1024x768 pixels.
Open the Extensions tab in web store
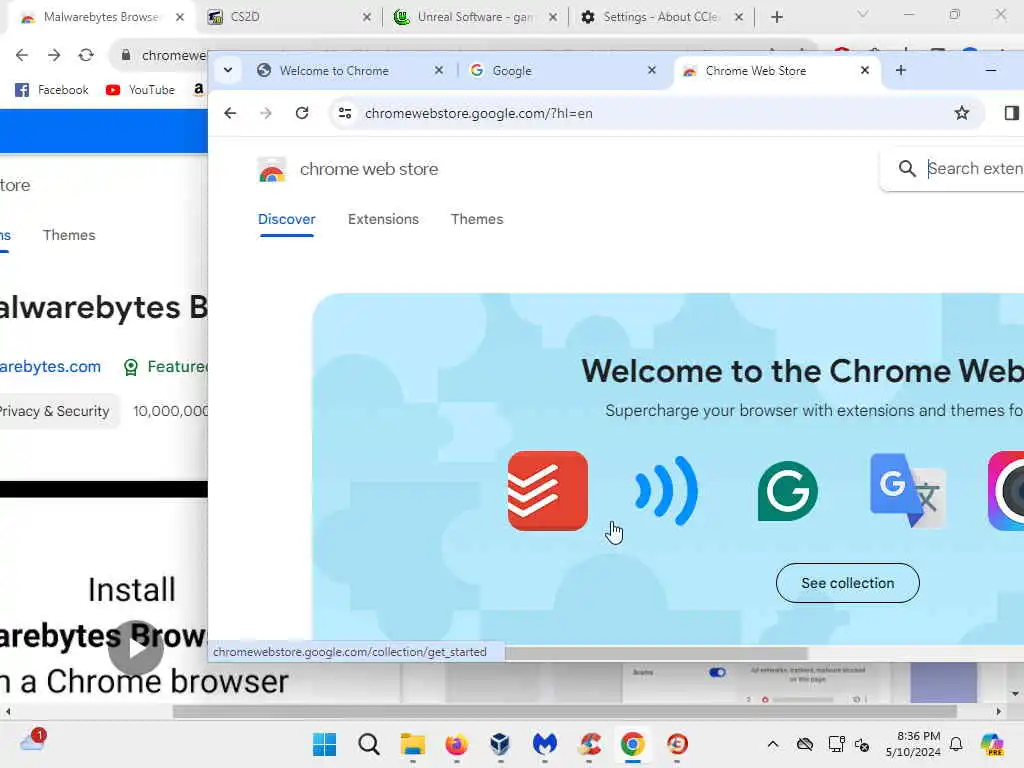coord(383,219)
